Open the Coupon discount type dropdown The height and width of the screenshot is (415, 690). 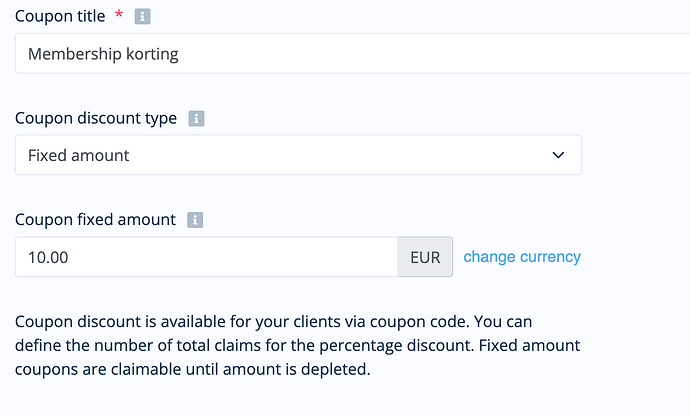click(x=298, y=155)
